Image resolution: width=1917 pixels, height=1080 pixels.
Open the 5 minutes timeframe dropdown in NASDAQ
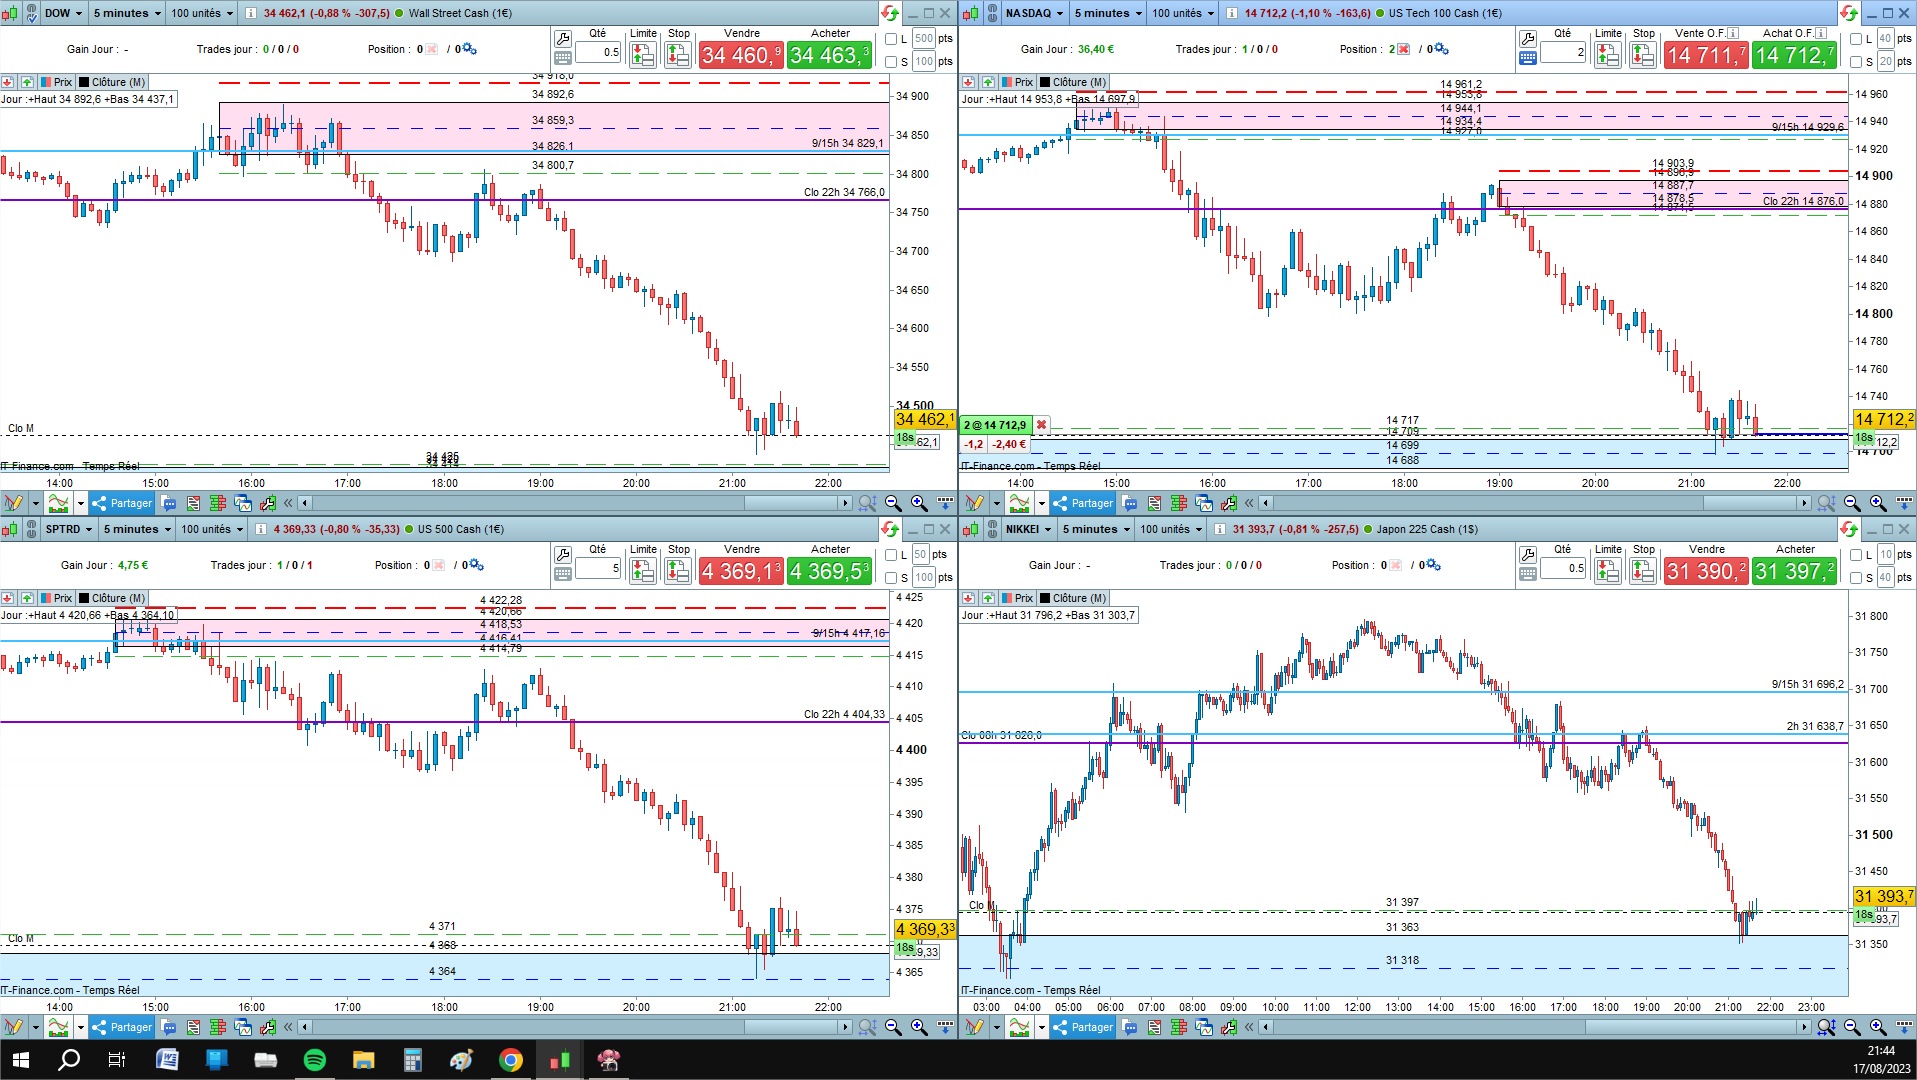point(1107,13)
